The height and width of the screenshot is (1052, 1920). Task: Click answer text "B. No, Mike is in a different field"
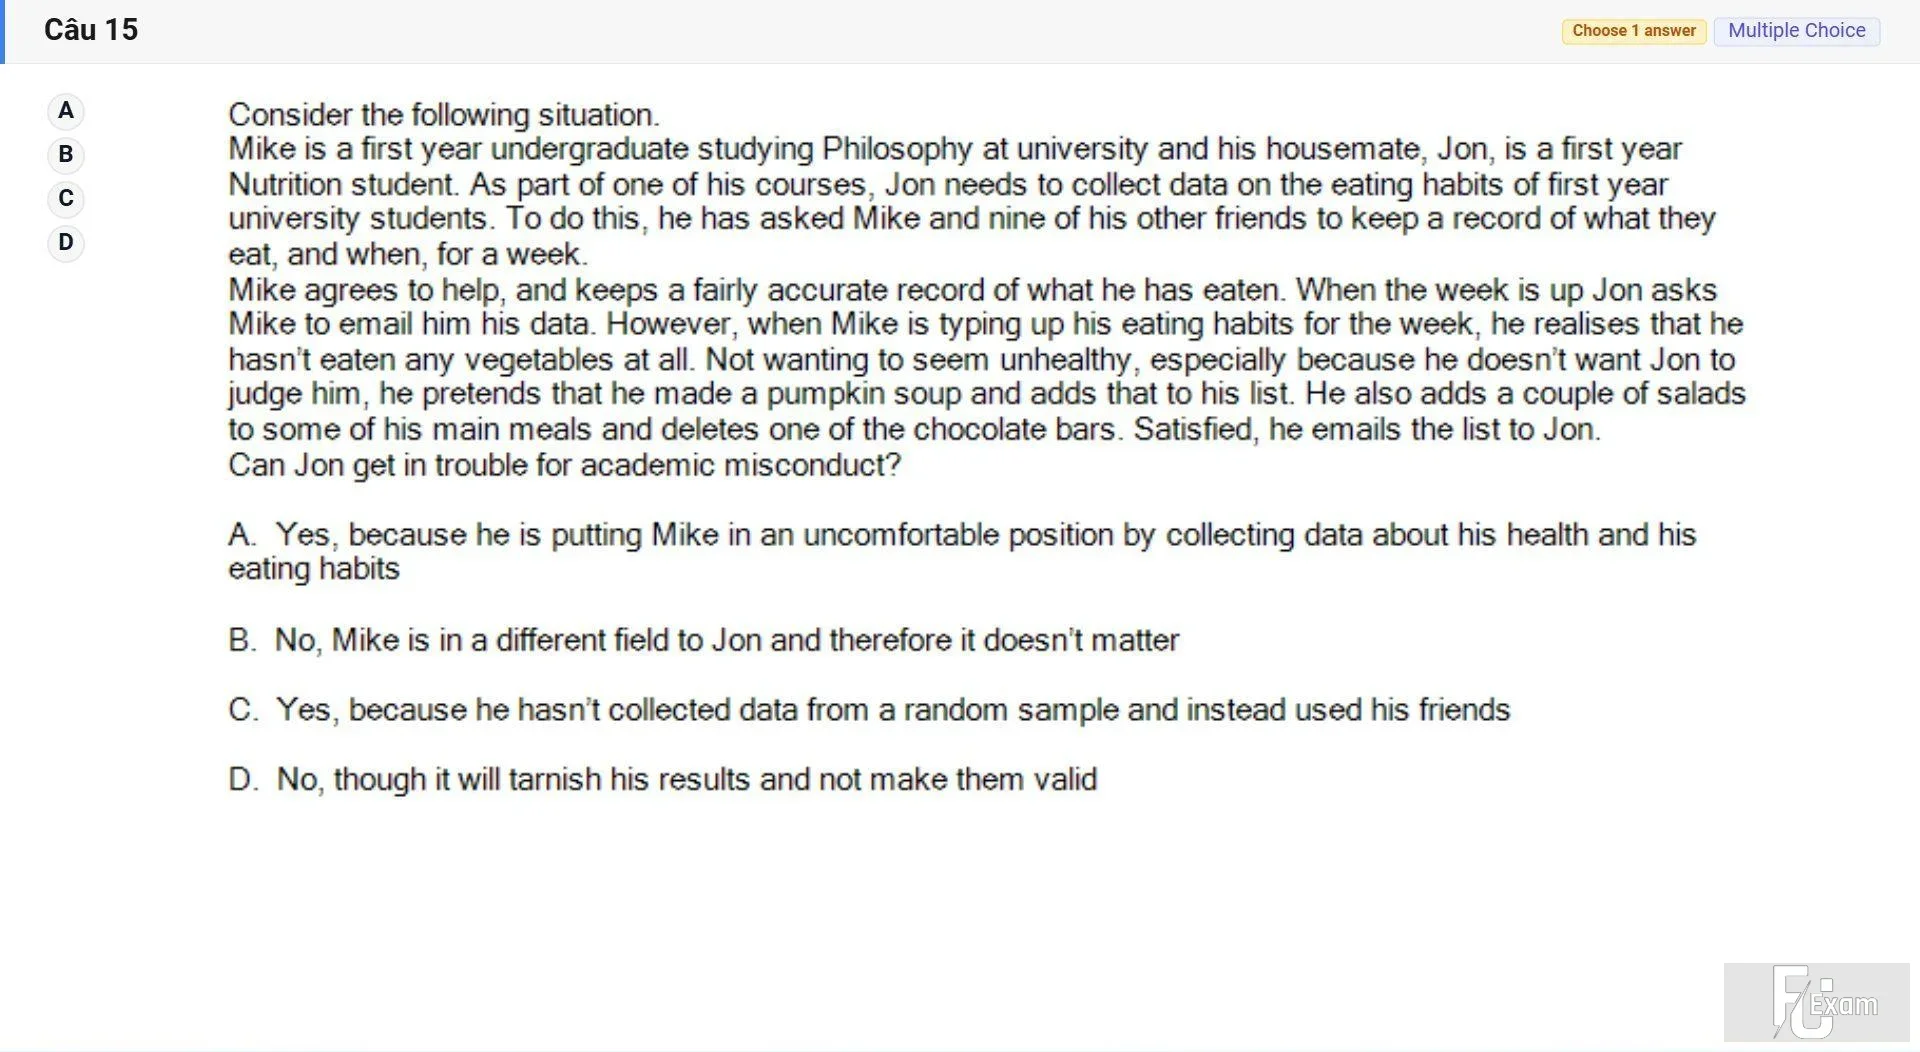pyautogui.click(x=704, y=640)
